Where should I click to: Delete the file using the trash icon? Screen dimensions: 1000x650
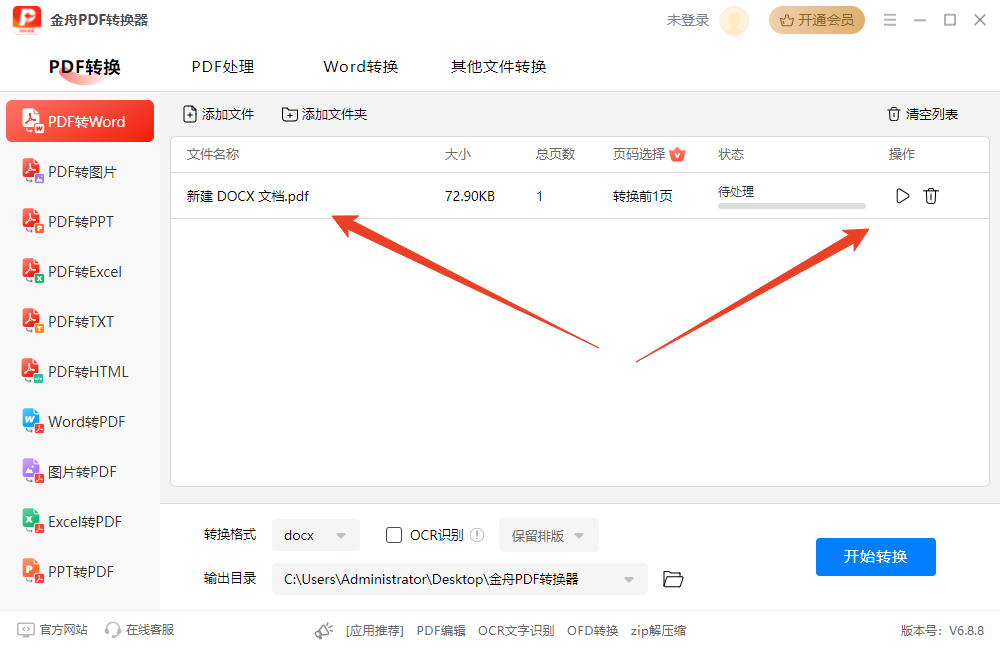pyautogui.click(x=931, y=196)
